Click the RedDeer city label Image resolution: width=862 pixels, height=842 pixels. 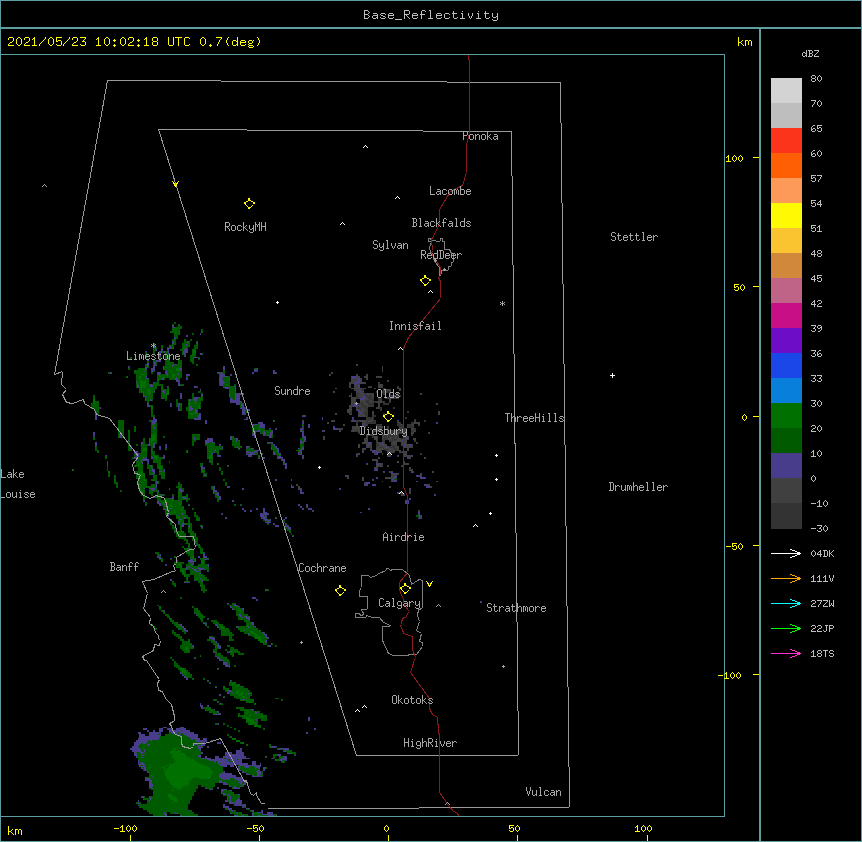coord(441,255)
